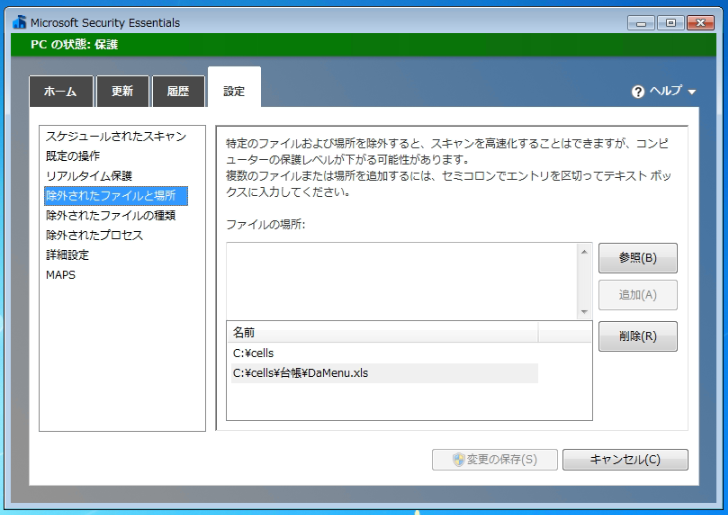Click the text box scrollbar down arrow
Image resolution: width=728 pixels, height=515 pixels.
[x=584, y=311]
